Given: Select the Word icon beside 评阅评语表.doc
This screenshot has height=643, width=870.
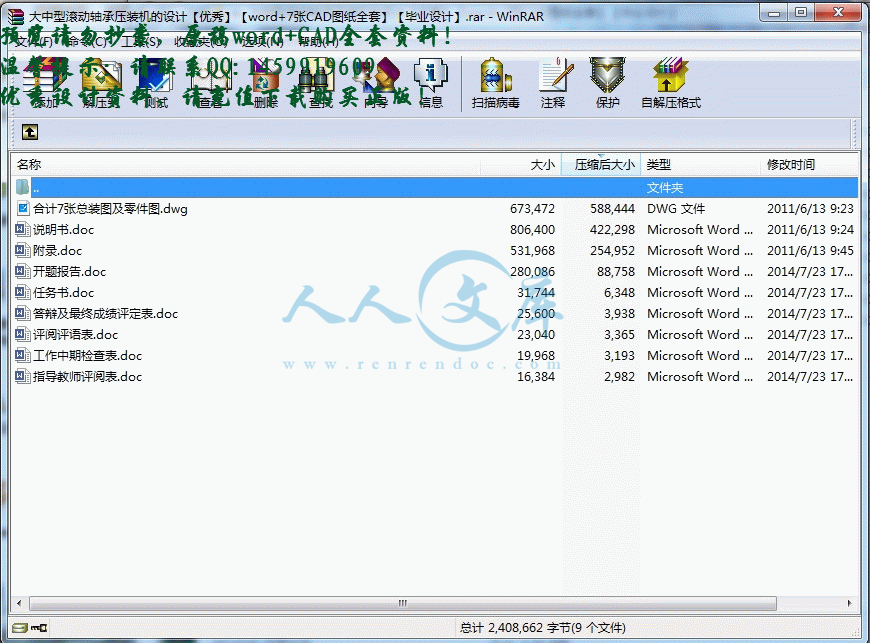Looking at the screenshot, I should click(x=23, y=335).
